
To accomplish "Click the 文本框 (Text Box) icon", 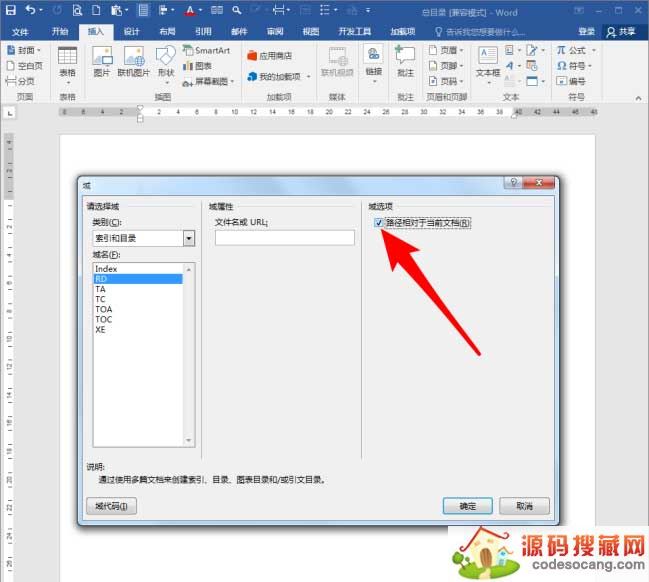I will (487, 60).
